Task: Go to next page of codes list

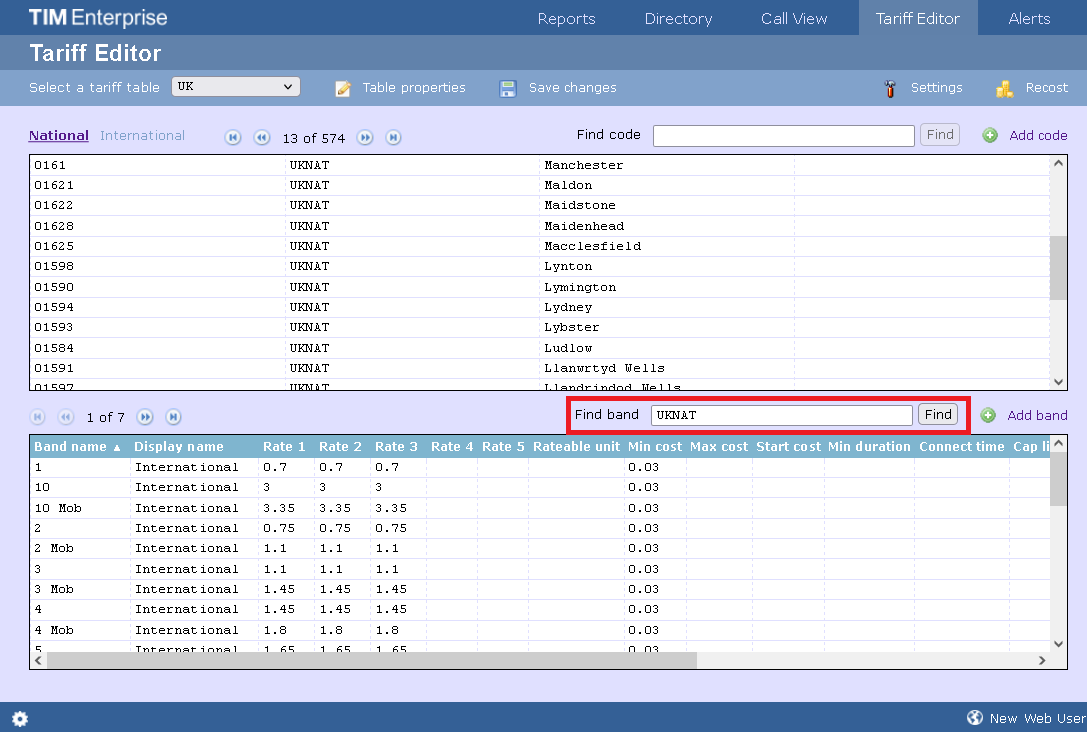Action: click(365, 137)
